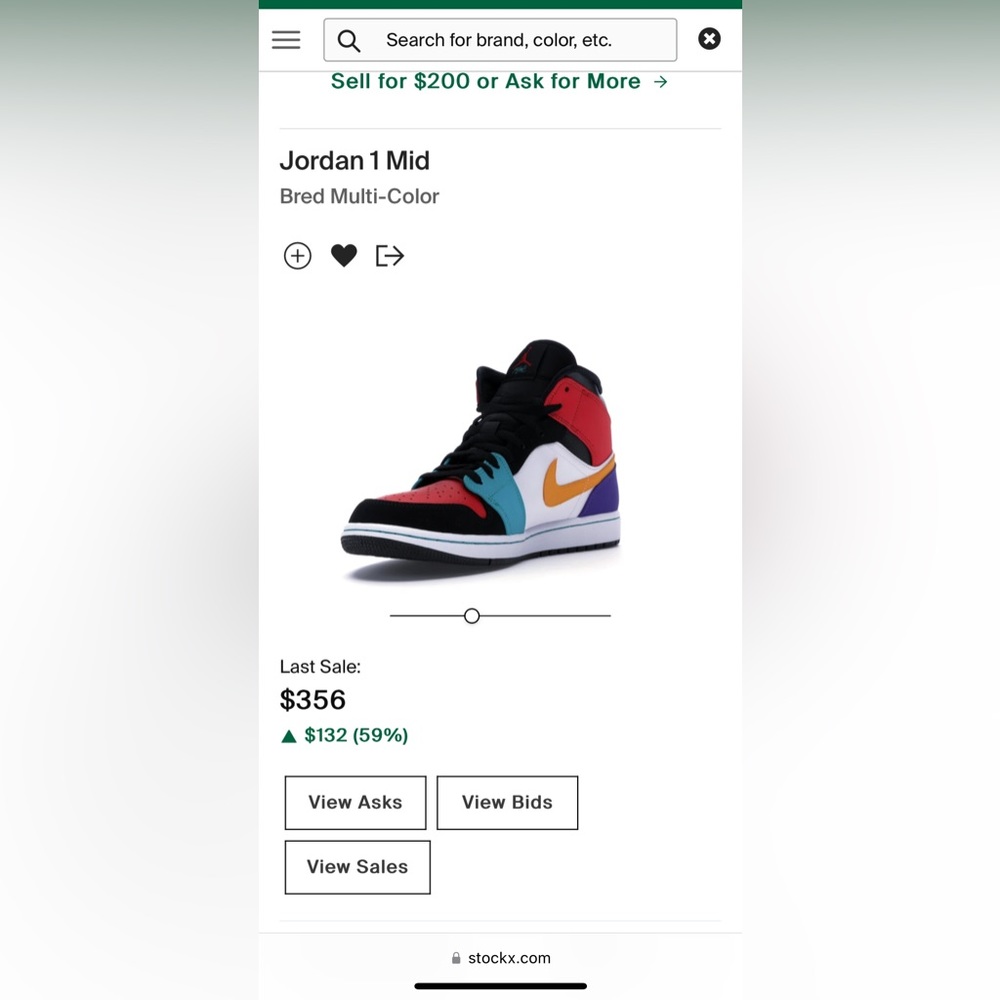Screen dimensions: 1000x1000
Task: Open the hamburger navigation menu
Action: coord(286,40)
